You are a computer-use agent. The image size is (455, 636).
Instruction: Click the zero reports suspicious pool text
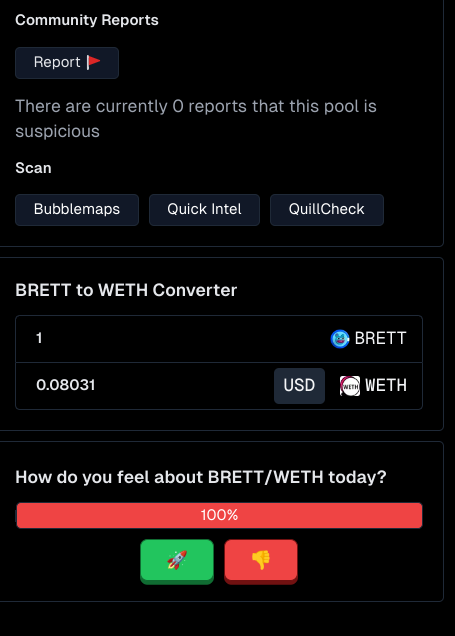tap(196, 119)
